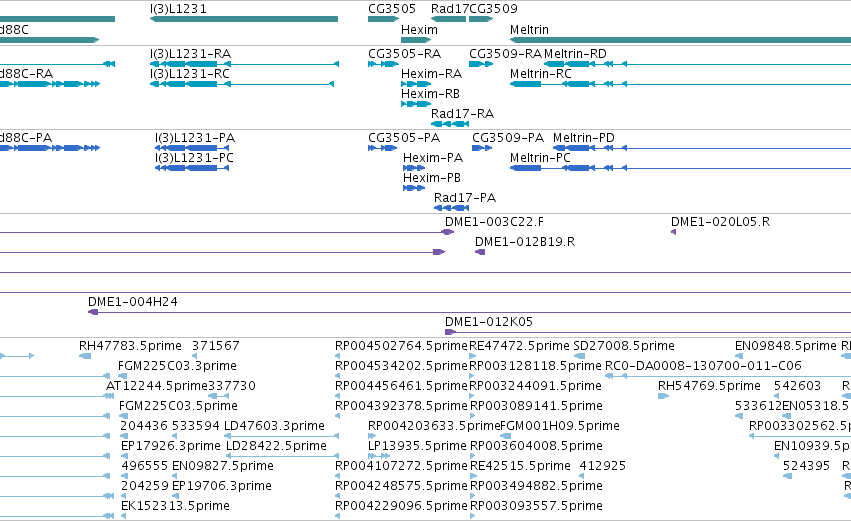
Task: Select the LD47603.3prime EST label
Action: (275, 426)
